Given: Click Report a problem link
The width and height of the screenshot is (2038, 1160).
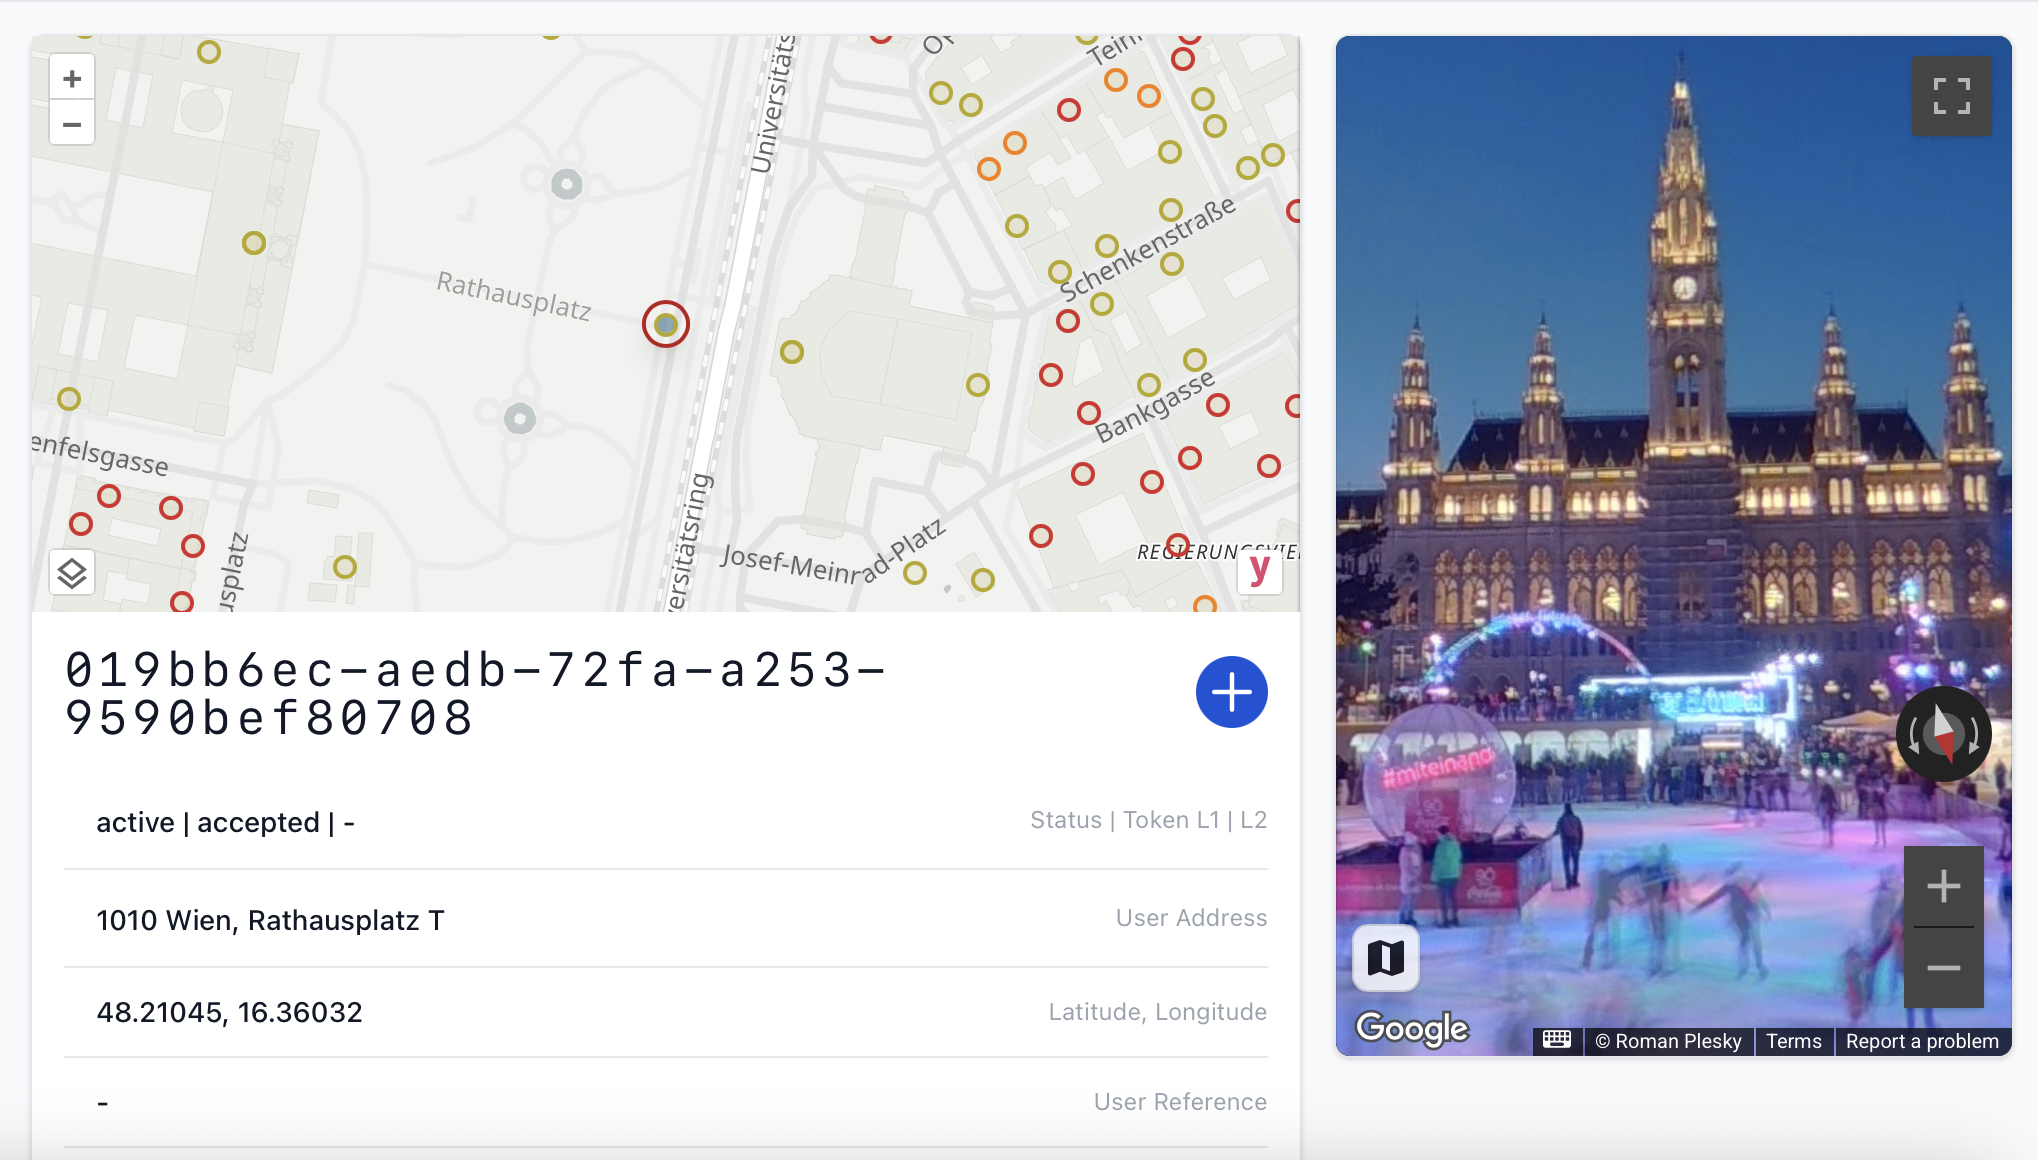Looking at the screenshot, I should [x=1922, y=1041].
